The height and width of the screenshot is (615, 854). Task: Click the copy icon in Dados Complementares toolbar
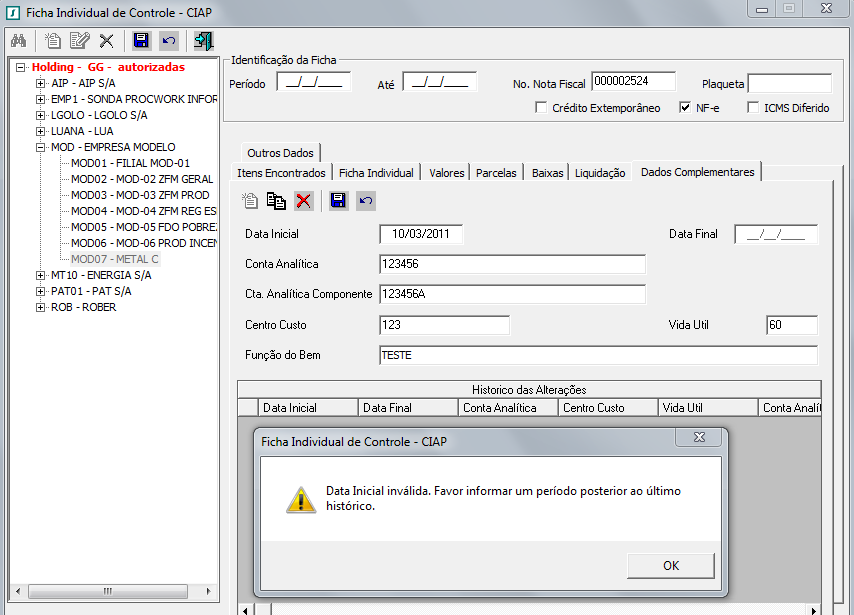coord(277,201)
